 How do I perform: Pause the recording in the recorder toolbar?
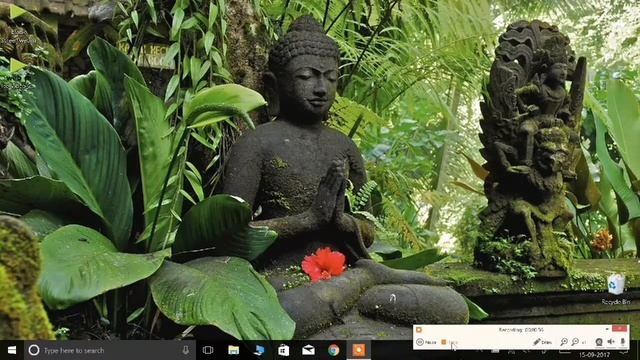(x=426, y=342)
